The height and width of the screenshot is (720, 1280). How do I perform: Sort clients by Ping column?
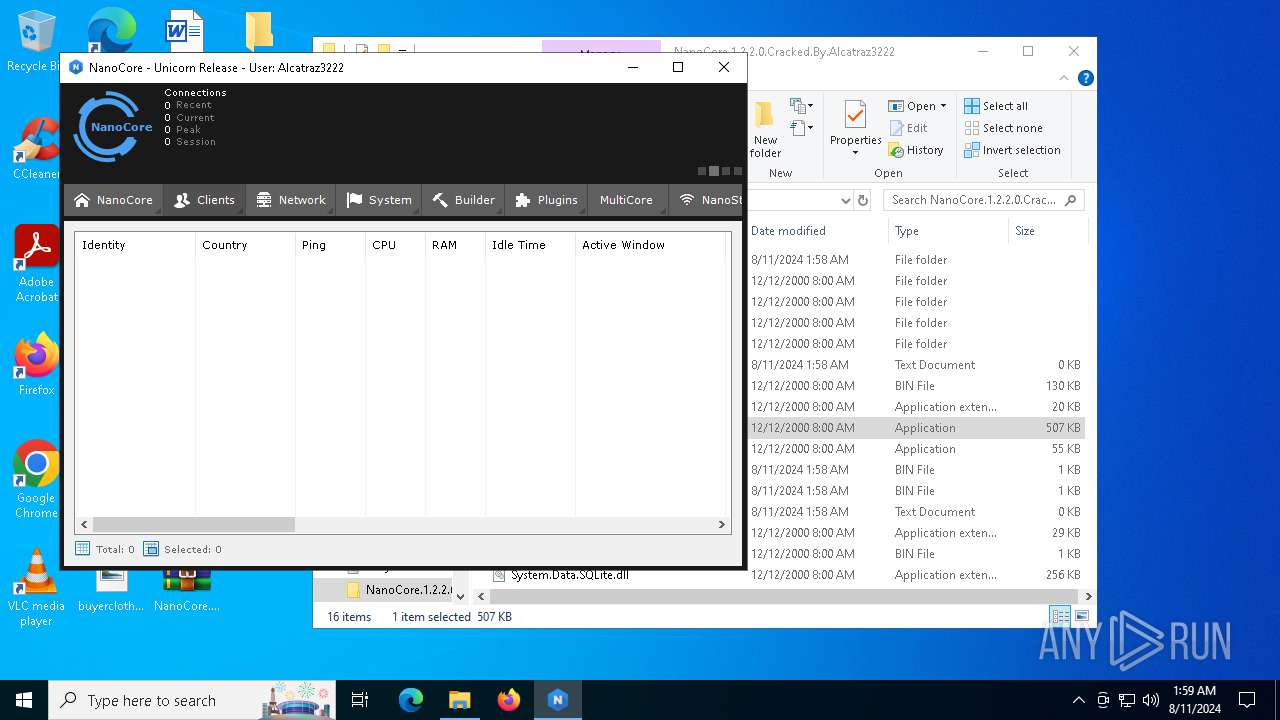tap(330, 245)
